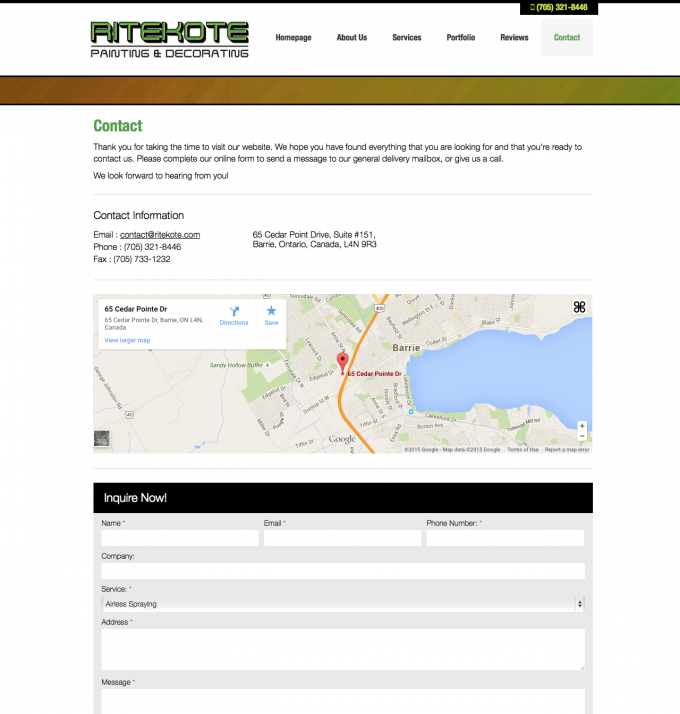The width and height of the screenshot is (680, 714).
Task: Click View larger map link
Action: [x=127, y=341]
